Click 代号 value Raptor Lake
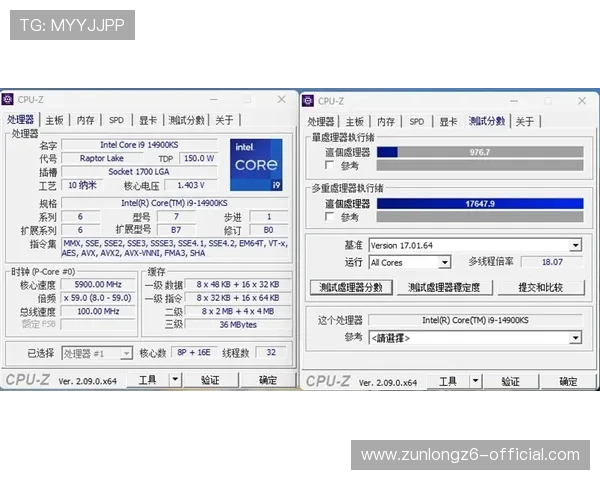Viewport: 600px width, 480px height. 102,158
